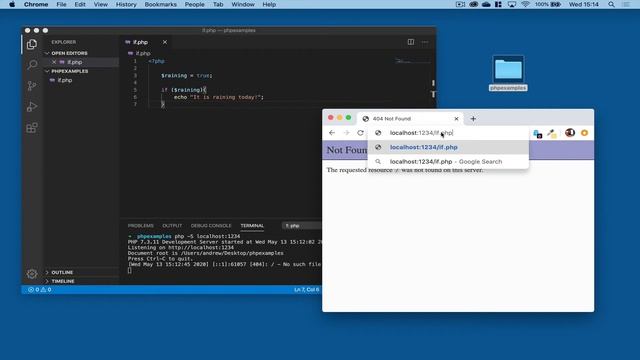Click the Chrome profile avatar
Viewport: 640px width, 360px height.
[570, 133]
